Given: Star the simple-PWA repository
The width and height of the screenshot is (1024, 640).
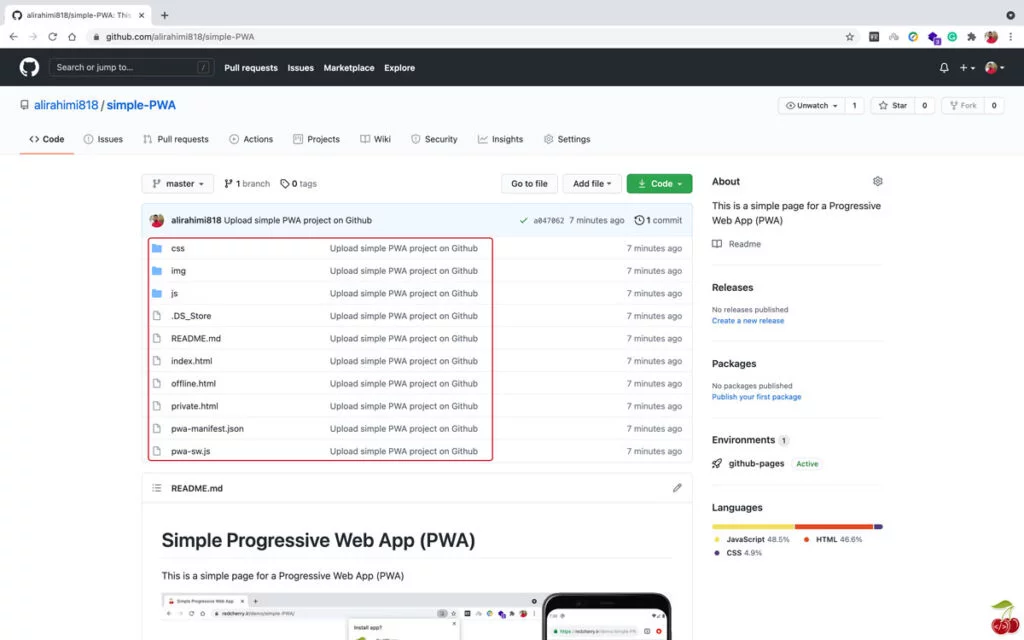Looking at the screenshot, I should tap(892, 105).
